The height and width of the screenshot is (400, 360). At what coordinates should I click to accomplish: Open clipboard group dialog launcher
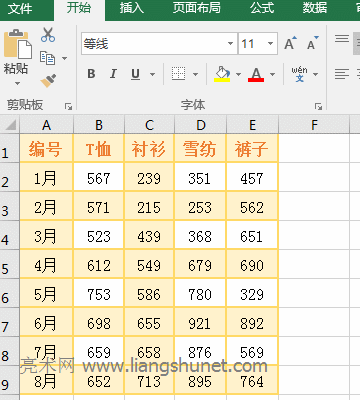click(x=68, y=106)
